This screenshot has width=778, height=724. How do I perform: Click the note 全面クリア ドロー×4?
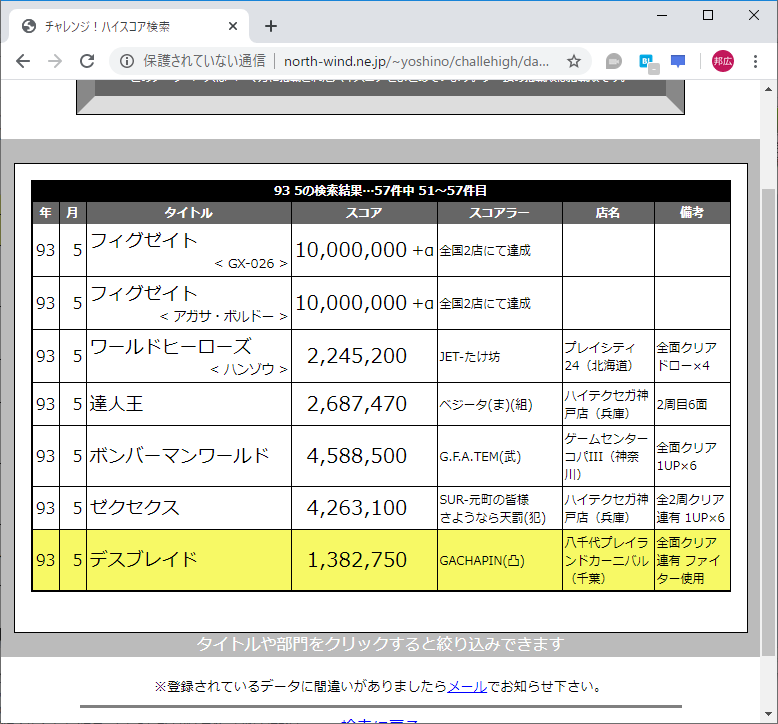pos(686,356)
